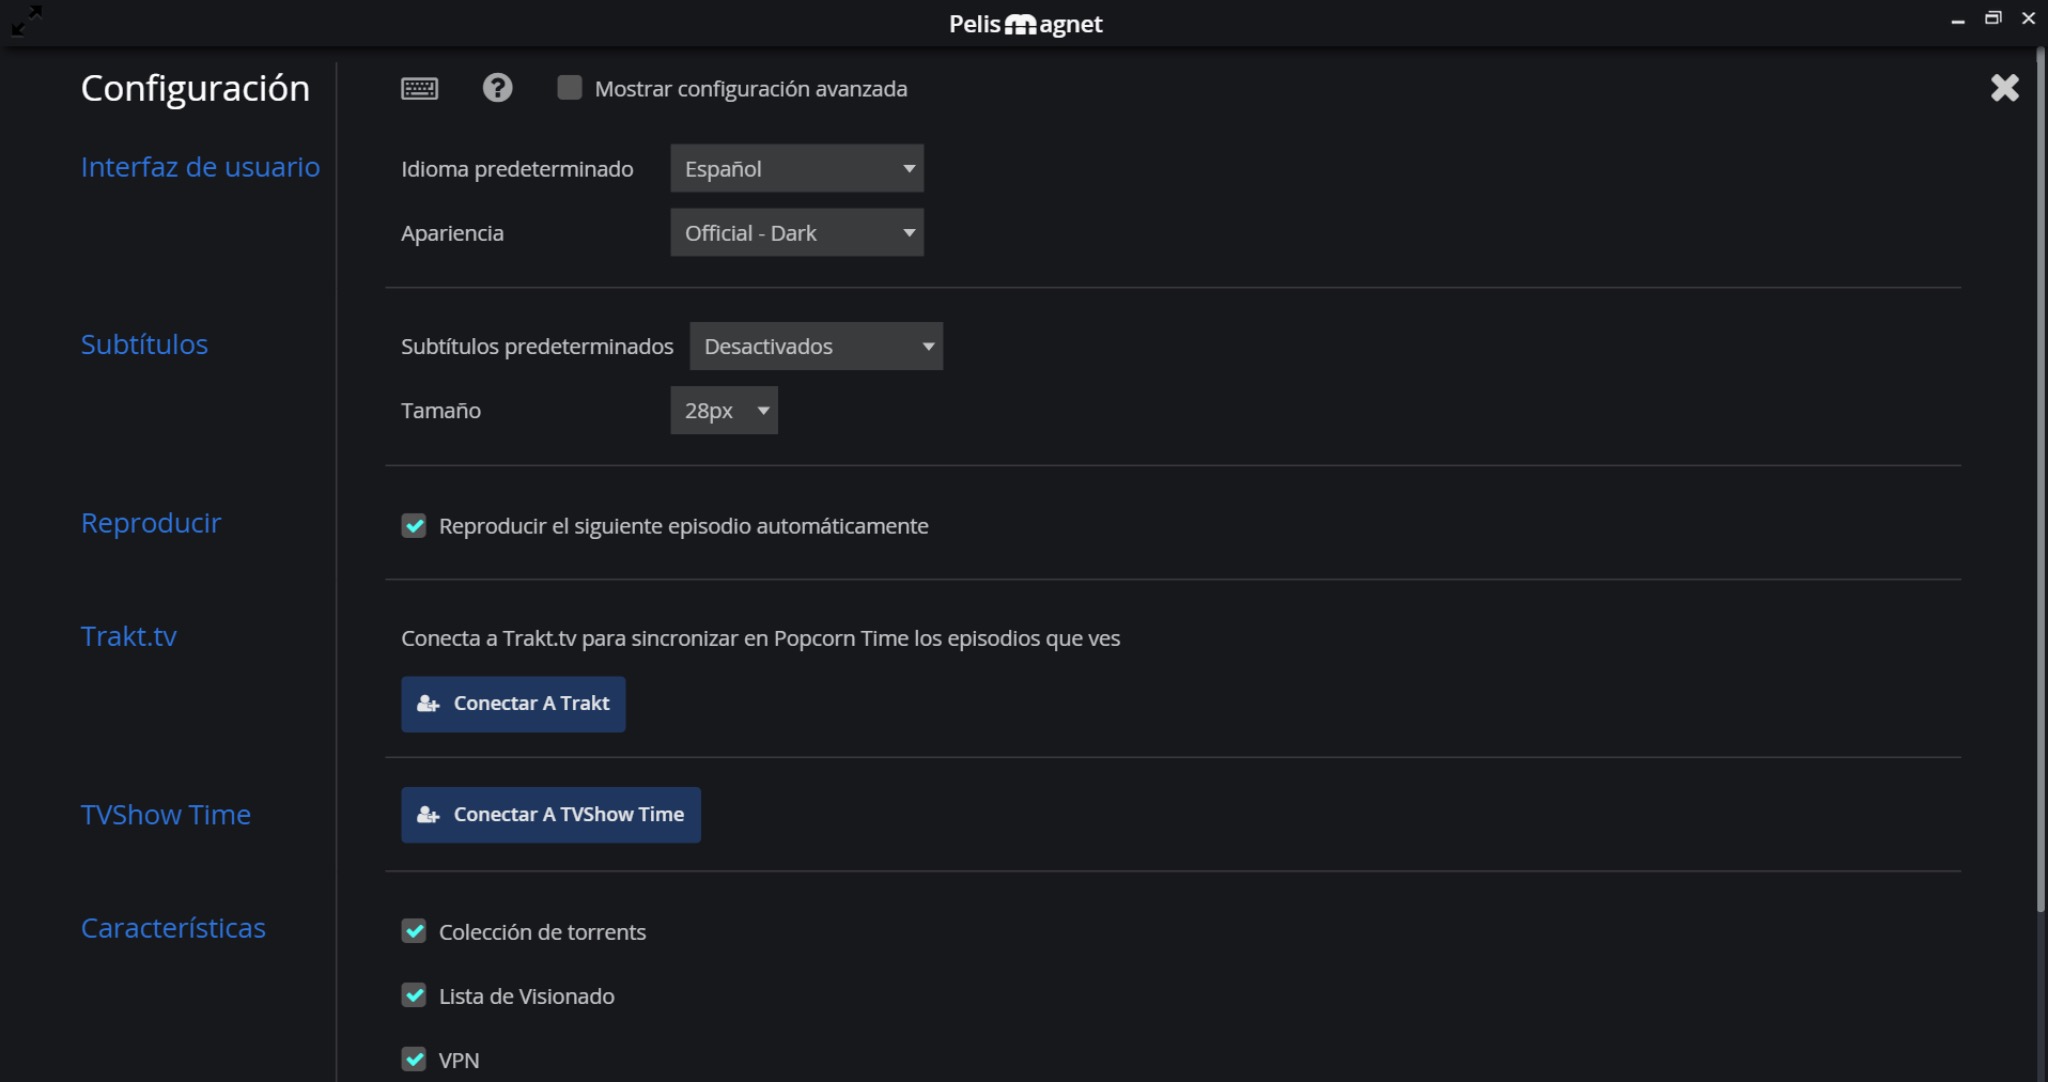Toggle Colección de torrents checkbox
The width and height of the screenshot is (2048, 1082).
click(413, 931)
